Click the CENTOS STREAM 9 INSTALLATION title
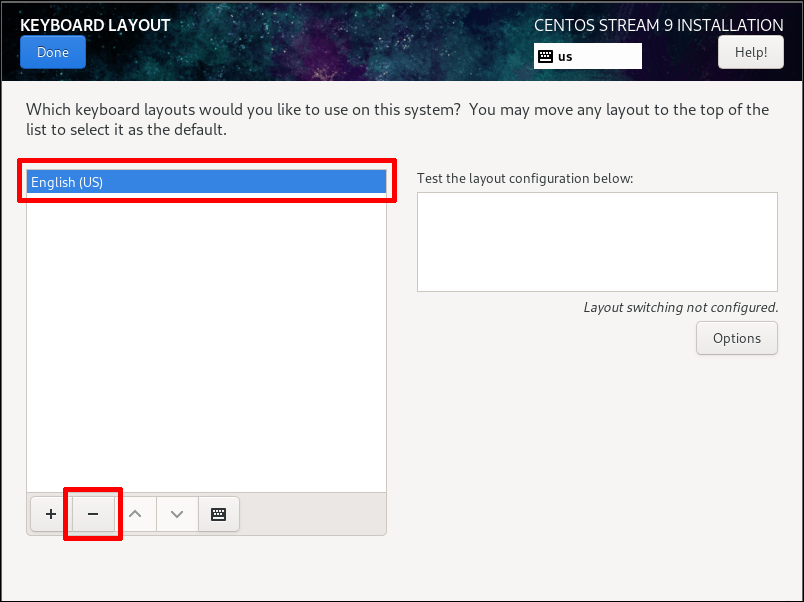The width and height of the screenshot is (804, 602). (658, 25)
